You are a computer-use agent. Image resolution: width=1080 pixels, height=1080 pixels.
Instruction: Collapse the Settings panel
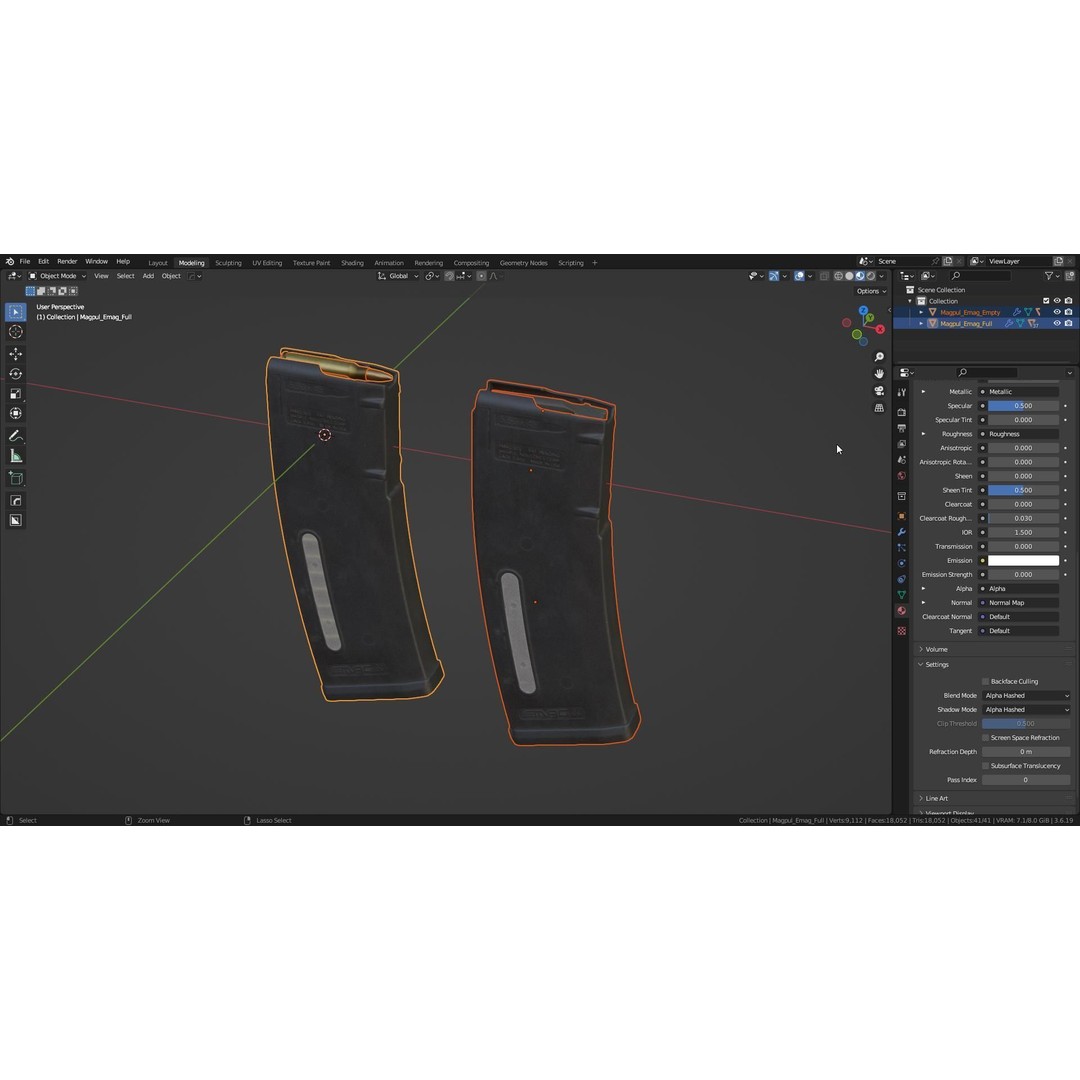pyautogui.click(x=937, y=665)
